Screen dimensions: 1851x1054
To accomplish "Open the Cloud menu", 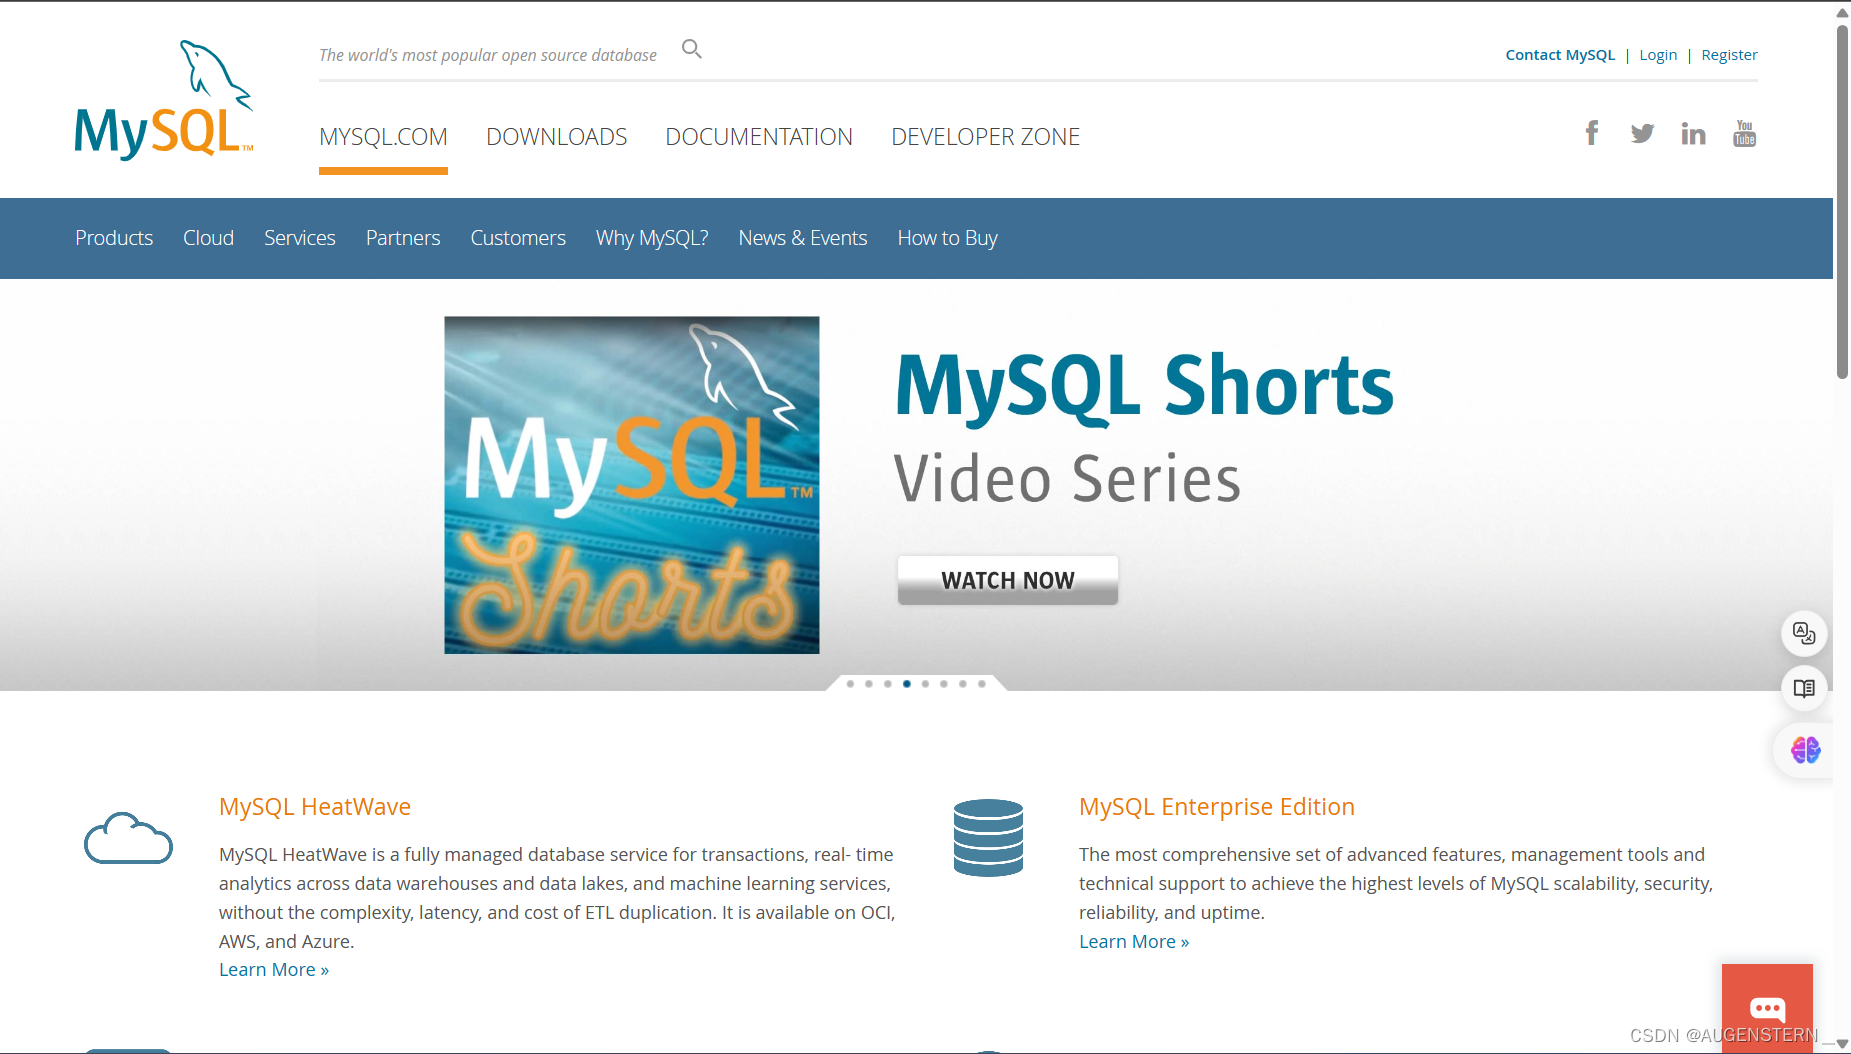I will pyautogui.click(x=208, y=238).
